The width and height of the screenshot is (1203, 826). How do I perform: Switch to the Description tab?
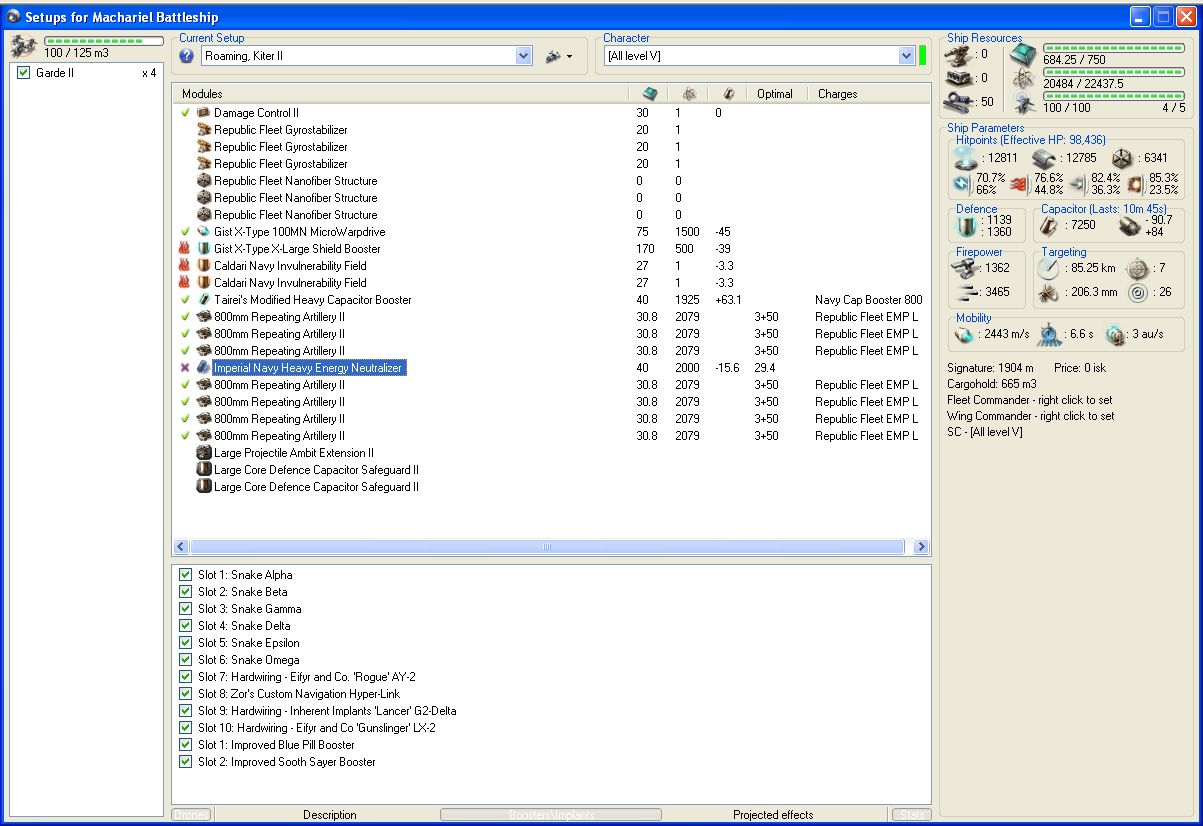329,815
